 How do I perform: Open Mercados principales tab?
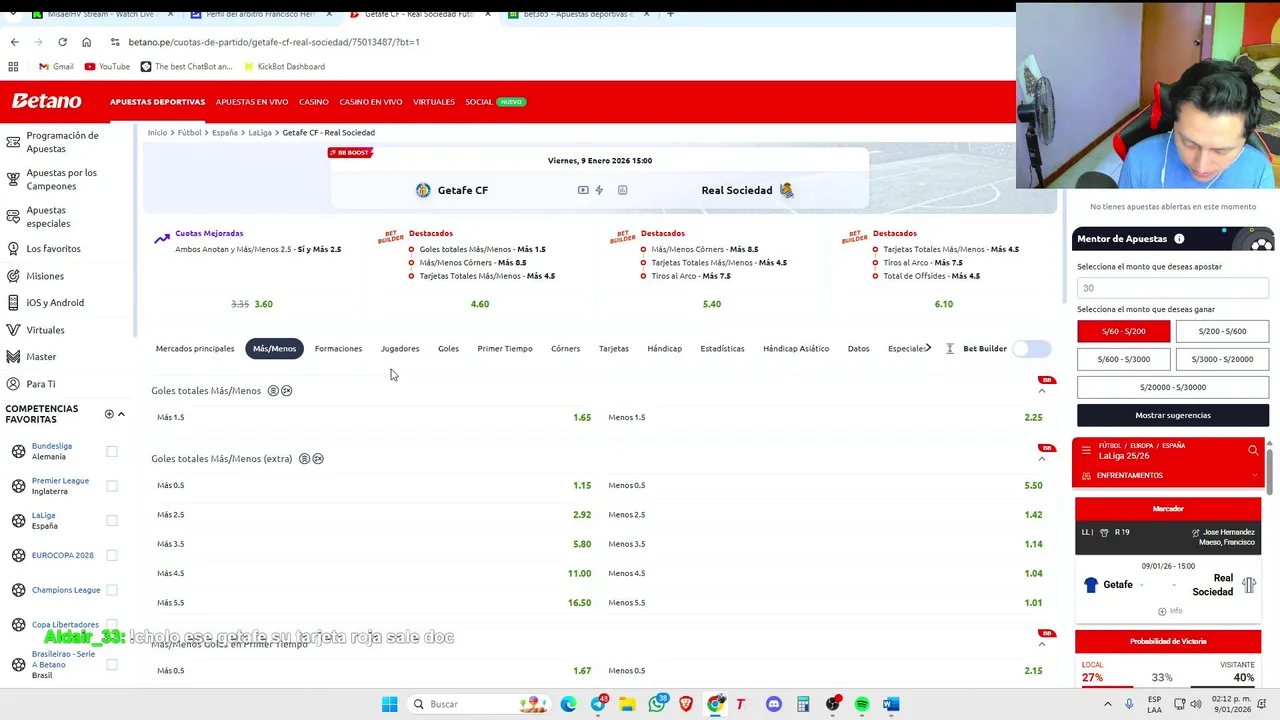(x=195, y=348)
